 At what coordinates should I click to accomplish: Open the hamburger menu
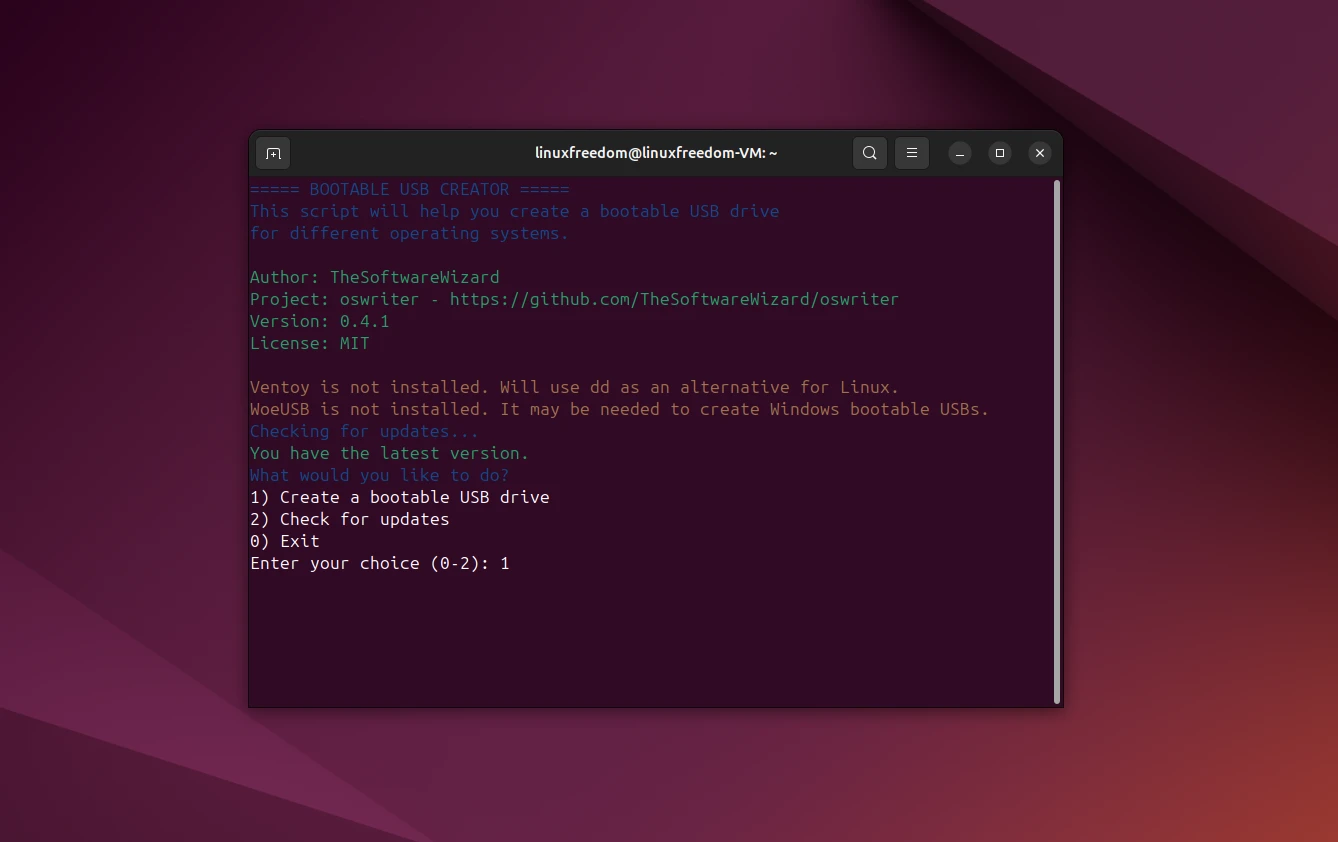pyautogui.click(x=911, y=153)
